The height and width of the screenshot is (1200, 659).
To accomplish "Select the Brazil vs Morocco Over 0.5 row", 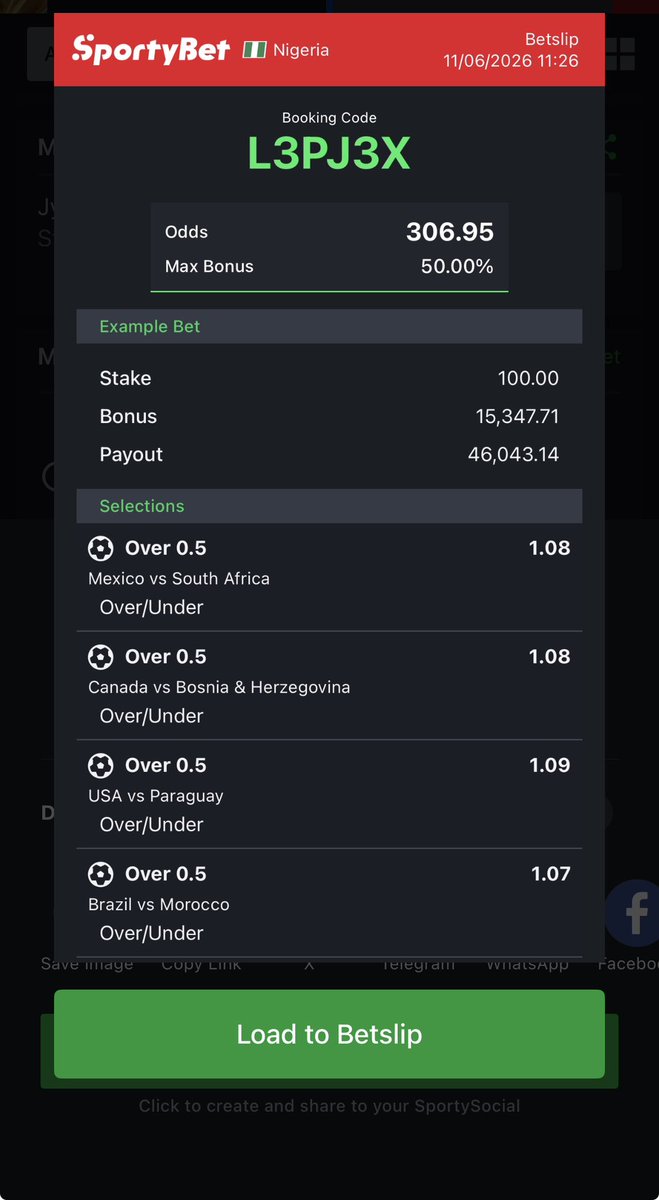I will pos(329,903).
